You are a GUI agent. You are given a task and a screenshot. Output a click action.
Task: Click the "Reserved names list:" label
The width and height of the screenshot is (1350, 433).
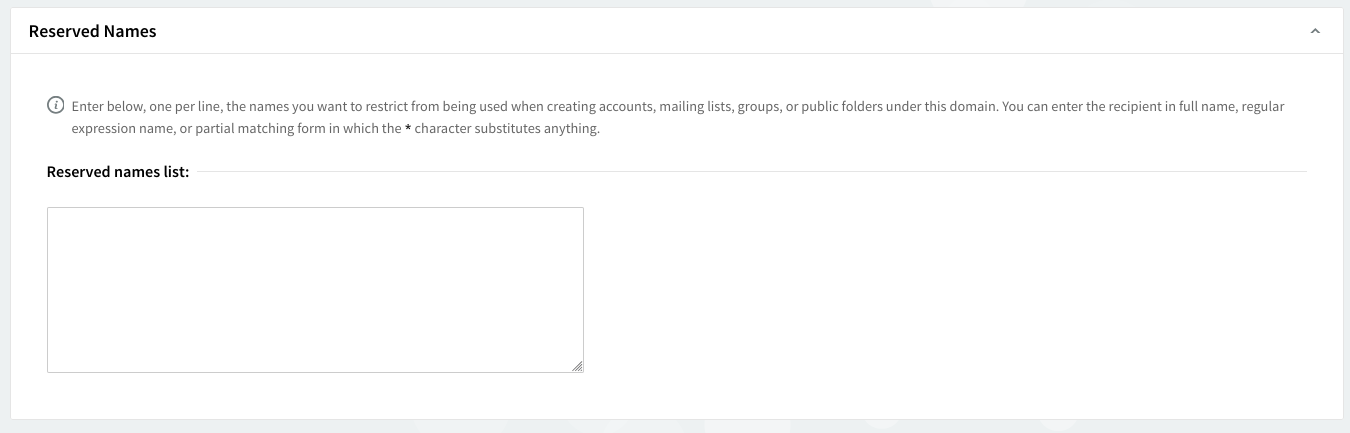[118, 172]
